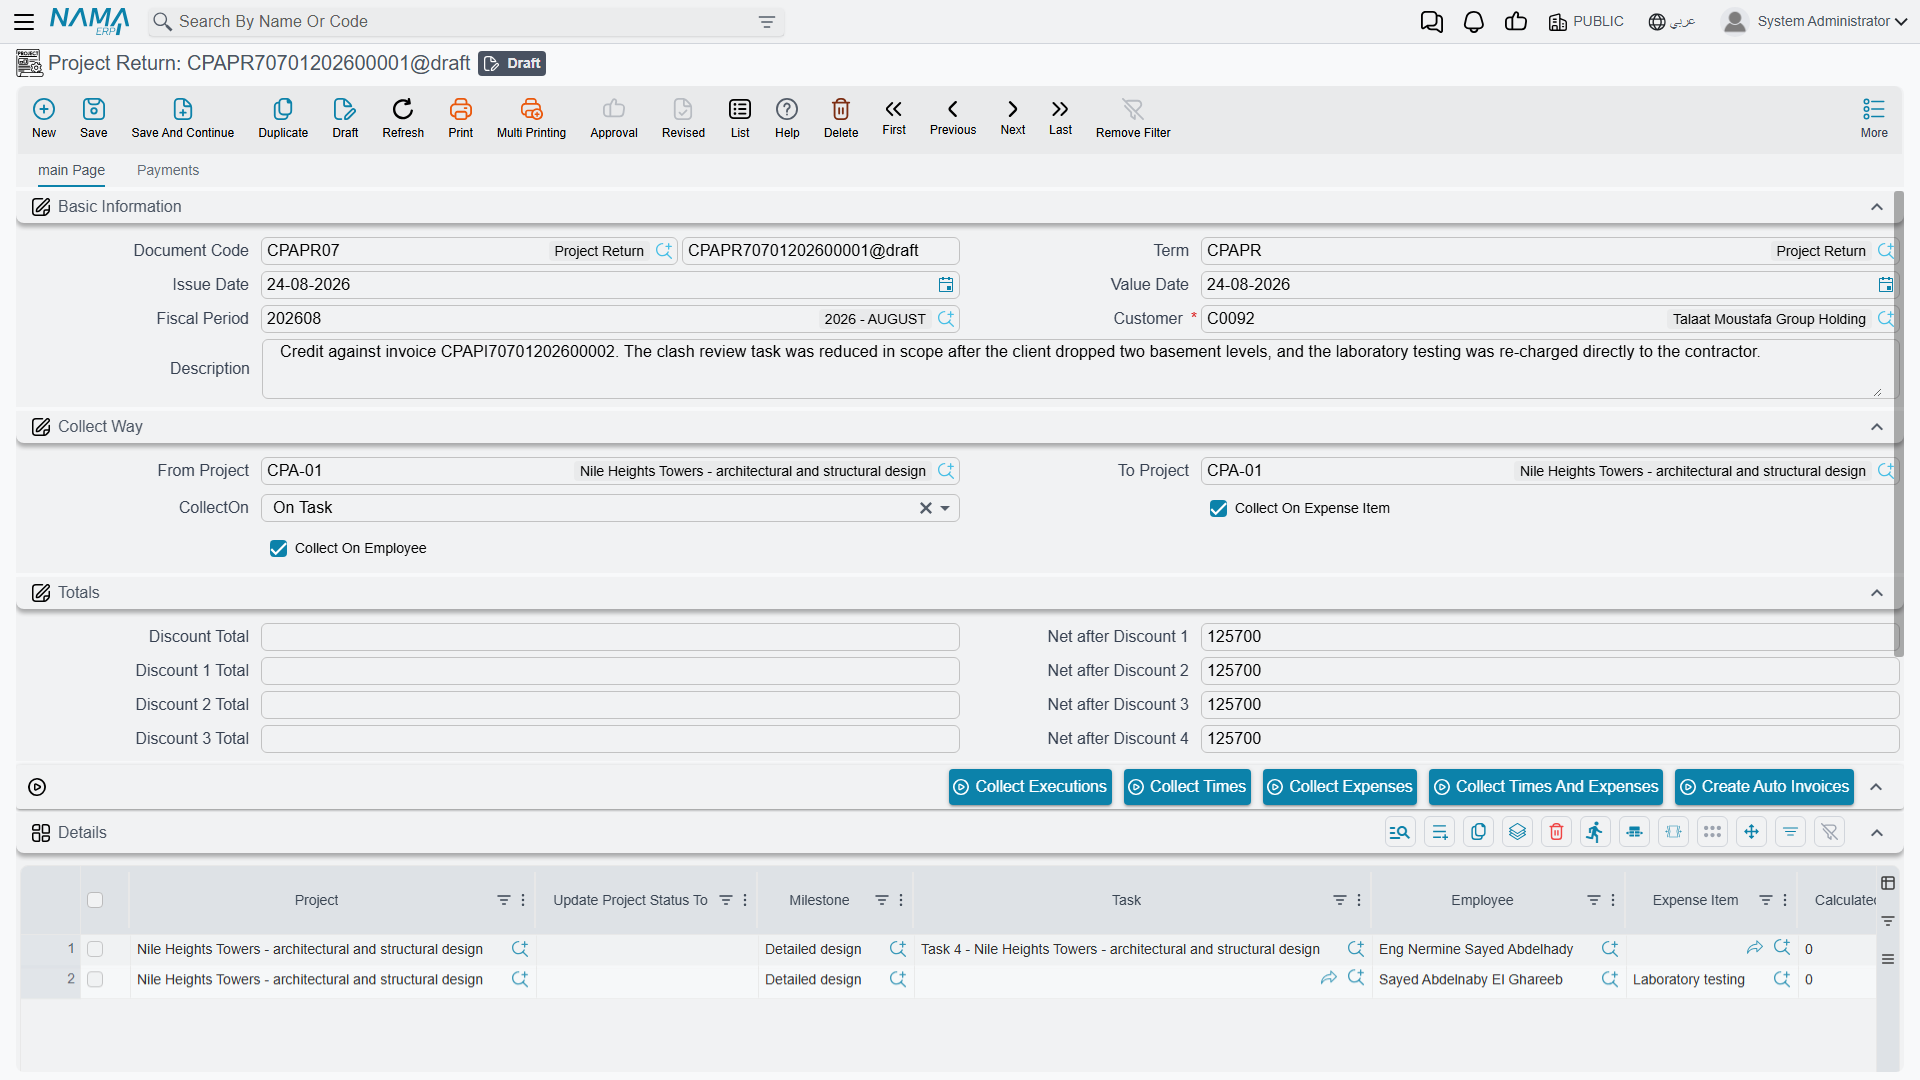Clear the CollectOn On Task value

[926, 508]
